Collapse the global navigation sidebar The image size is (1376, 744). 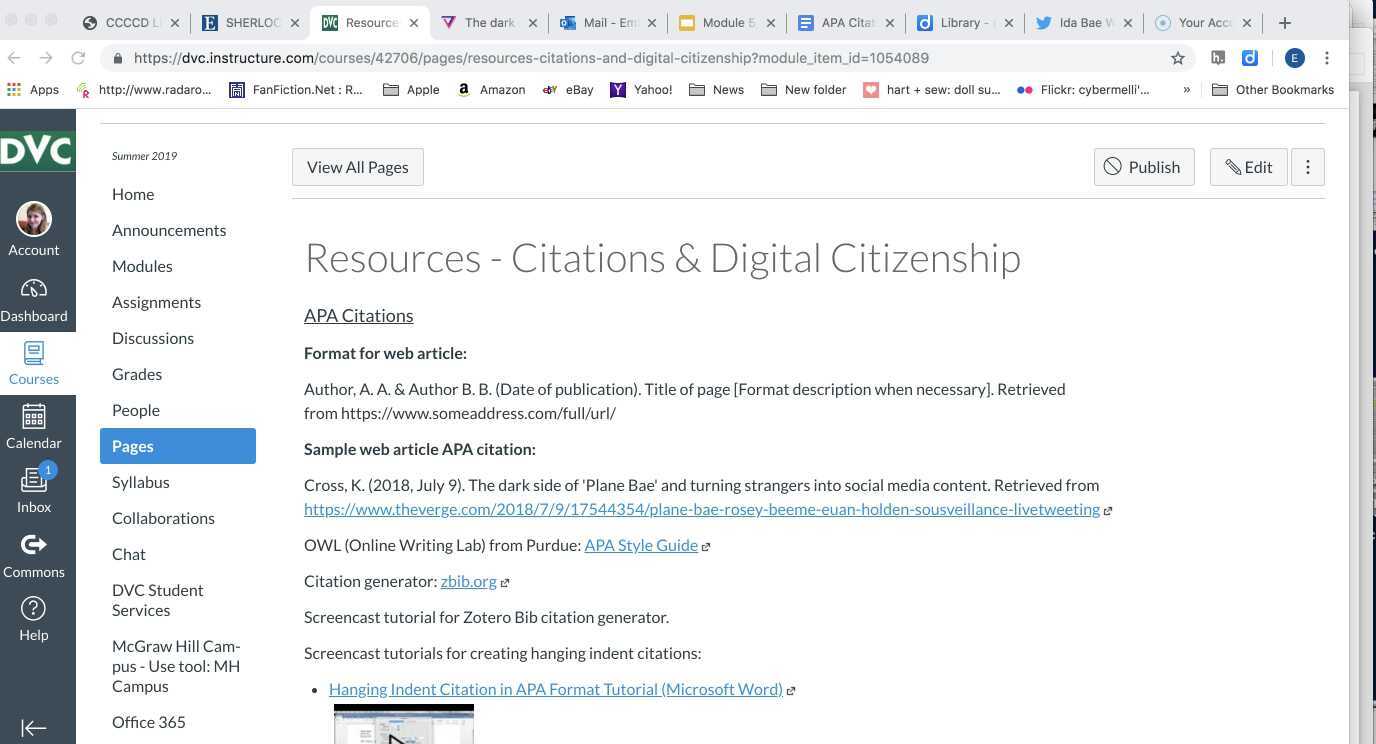pos(33,727)
